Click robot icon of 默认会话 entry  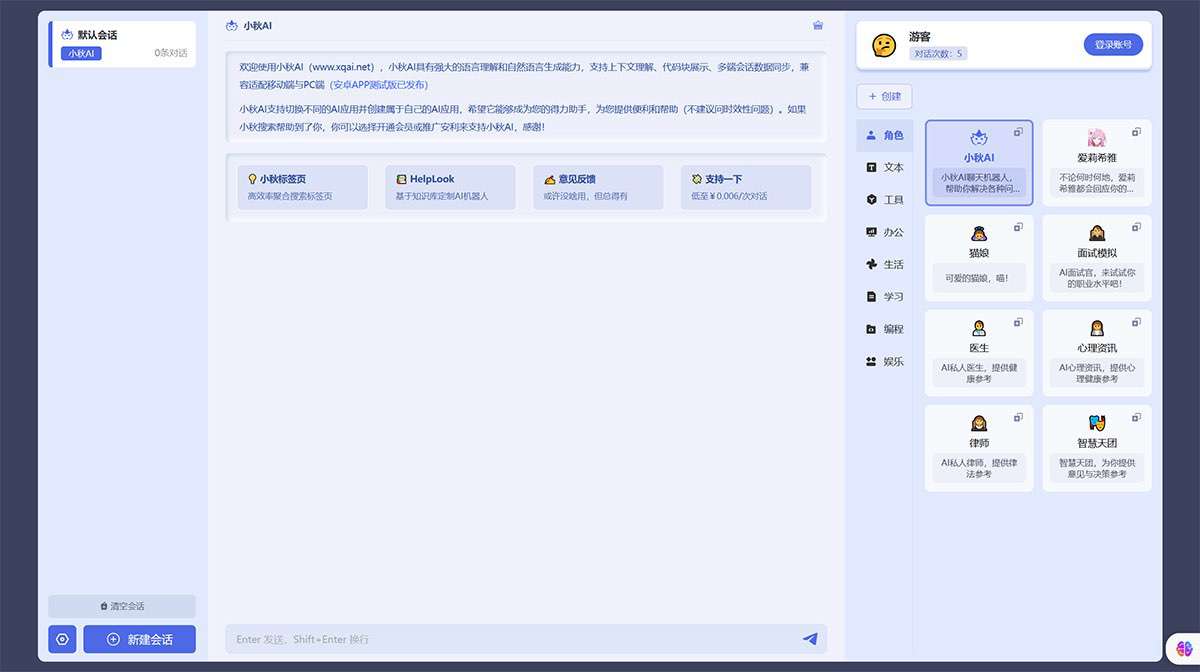(x=67, y=35)
